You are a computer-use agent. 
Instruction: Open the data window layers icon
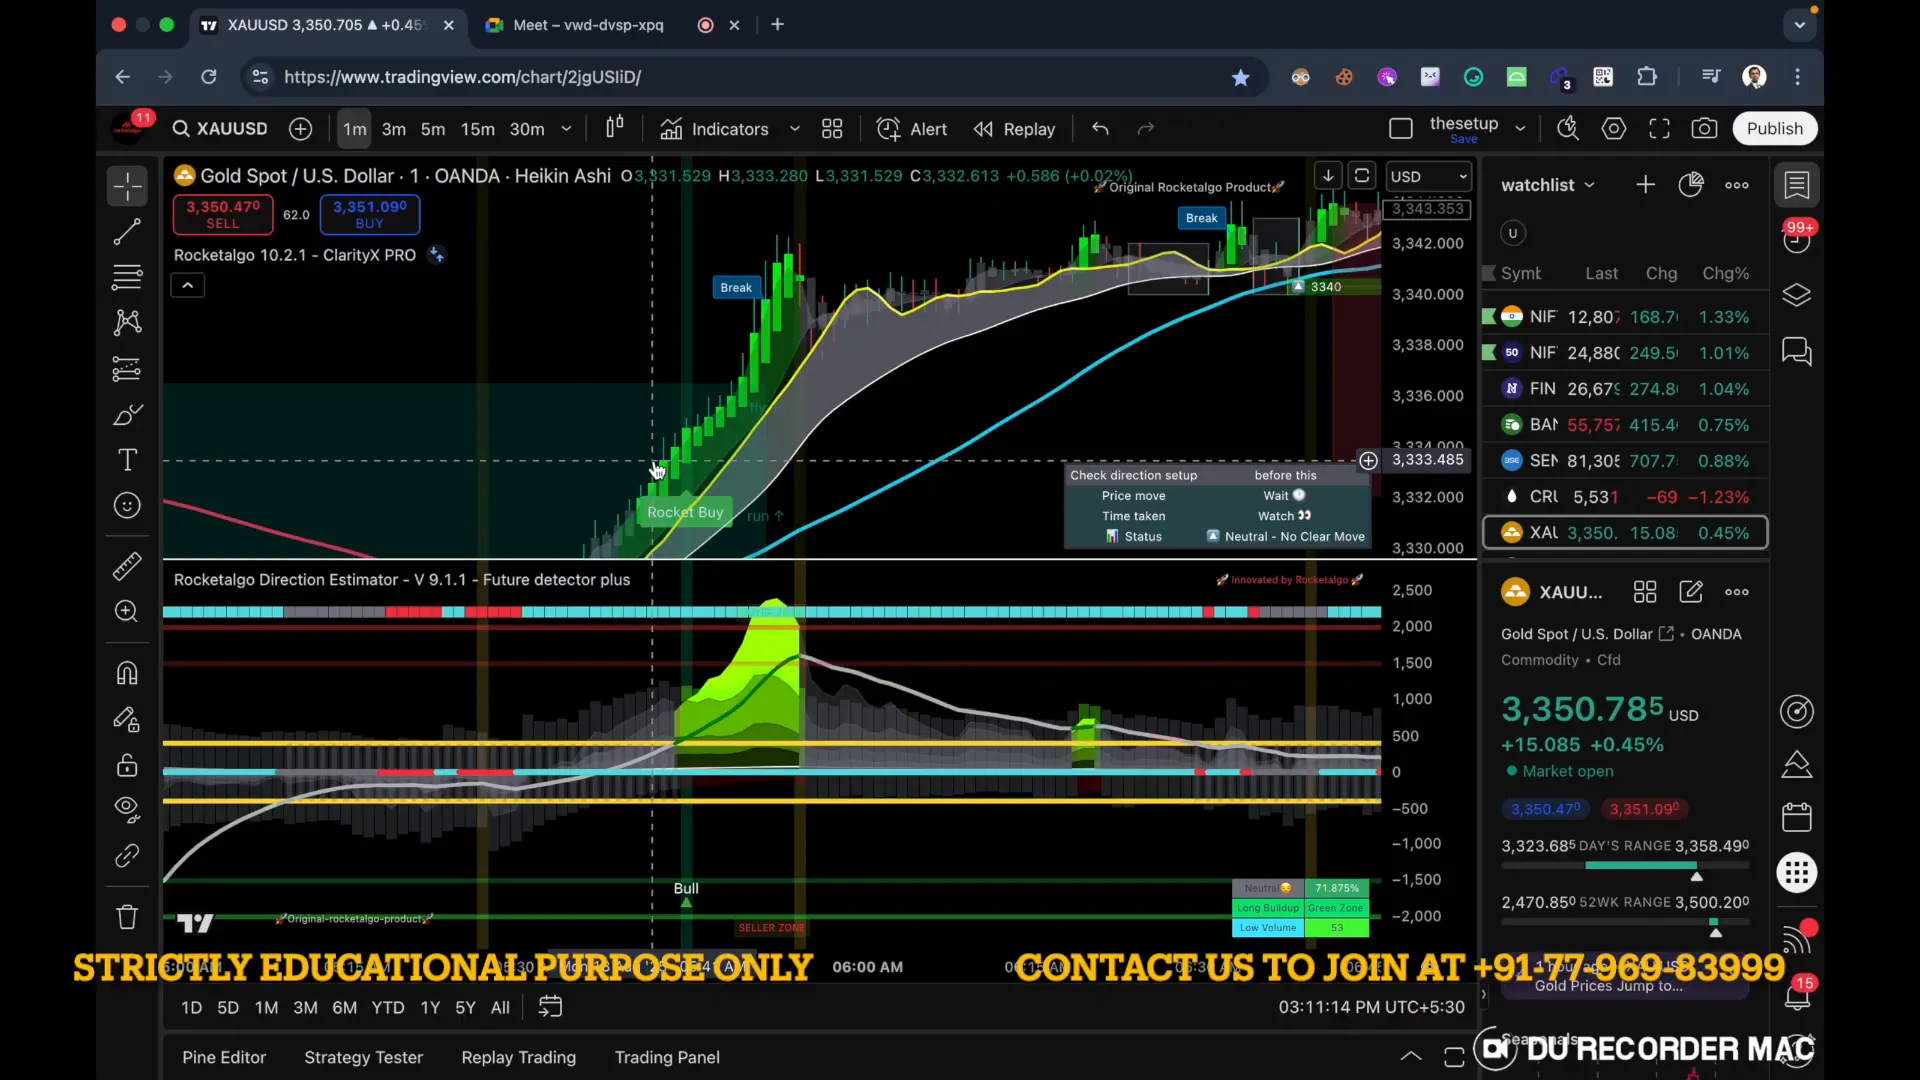click(1797, 296)
